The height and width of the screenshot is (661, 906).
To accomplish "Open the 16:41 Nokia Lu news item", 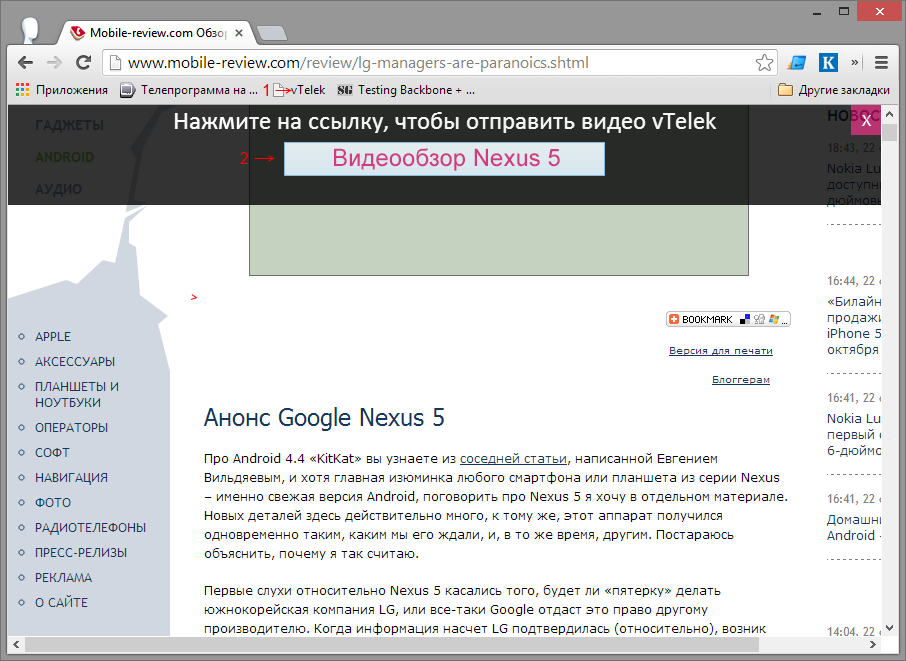I will (x=853, y=434).
